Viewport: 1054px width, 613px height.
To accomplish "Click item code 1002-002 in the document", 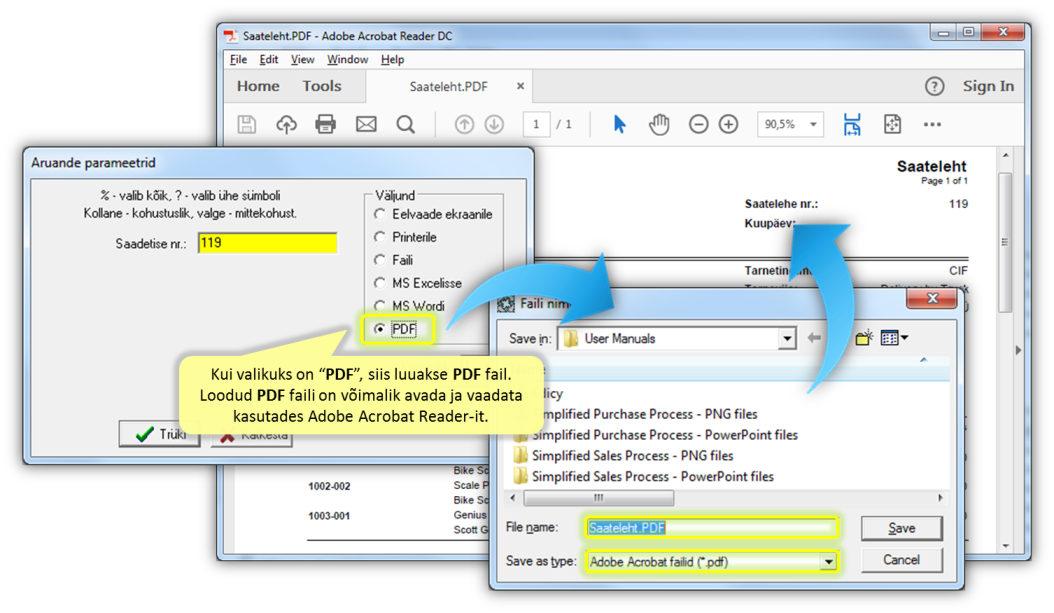I will click(329, 486).
